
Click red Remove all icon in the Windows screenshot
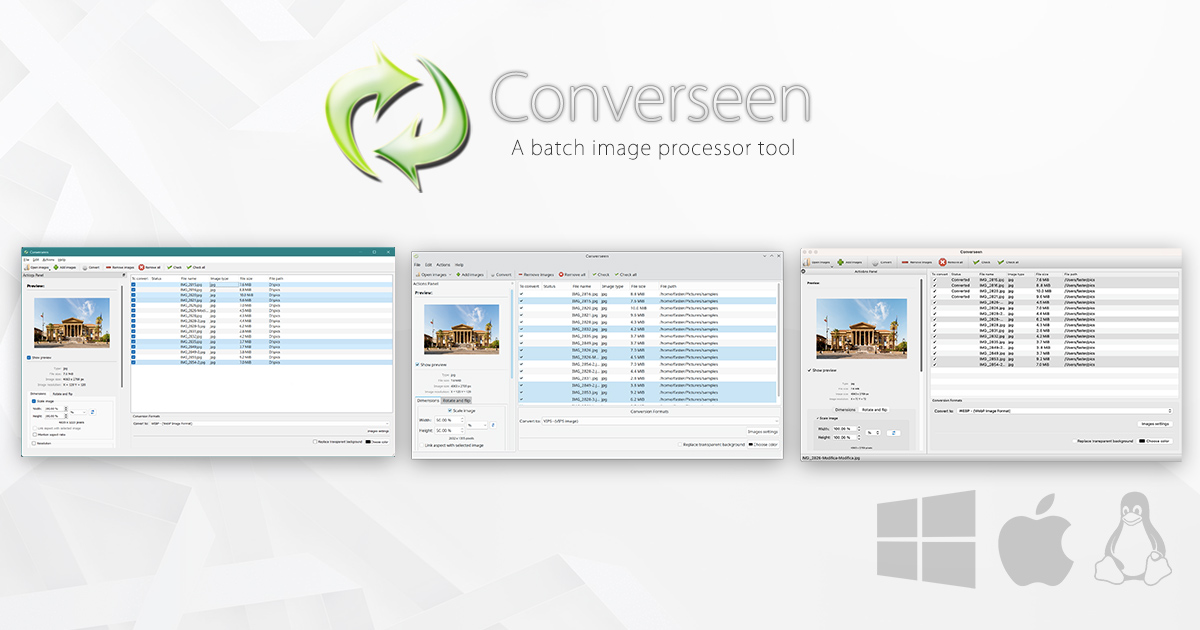(x=141, y=268)
